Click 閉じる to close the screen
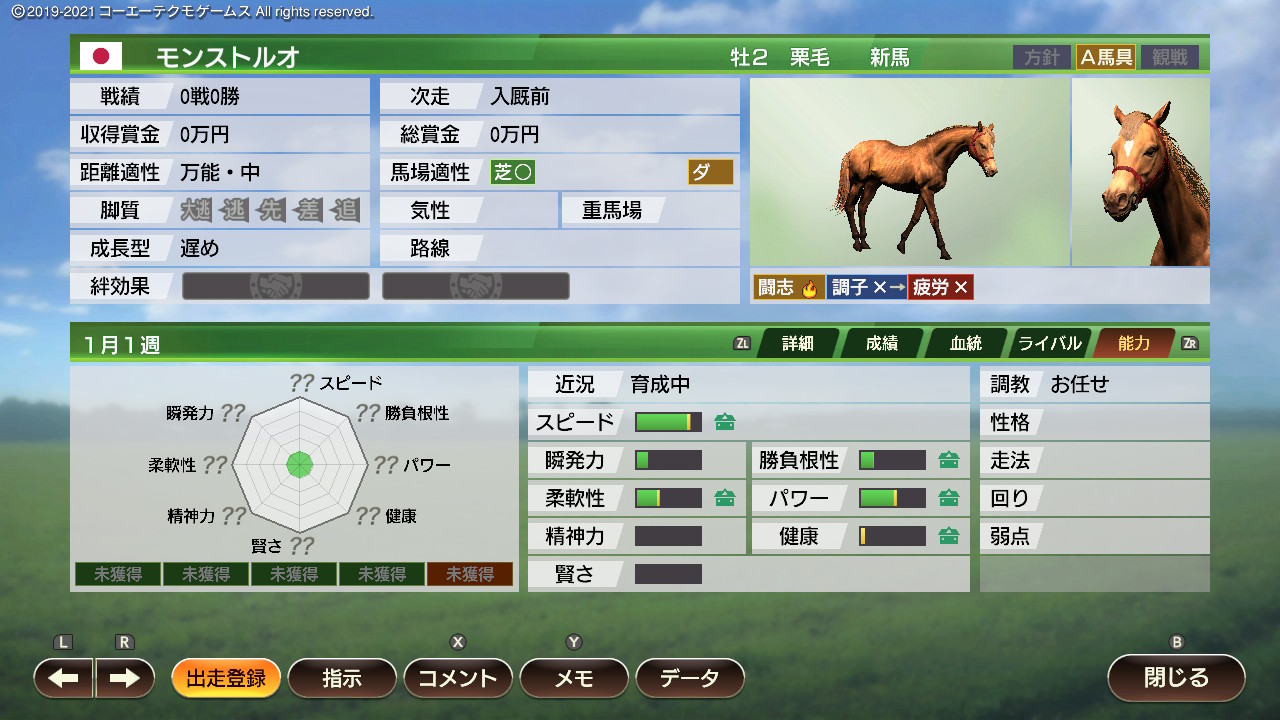Screen dimensions: 1280x720 [1176, 678]
